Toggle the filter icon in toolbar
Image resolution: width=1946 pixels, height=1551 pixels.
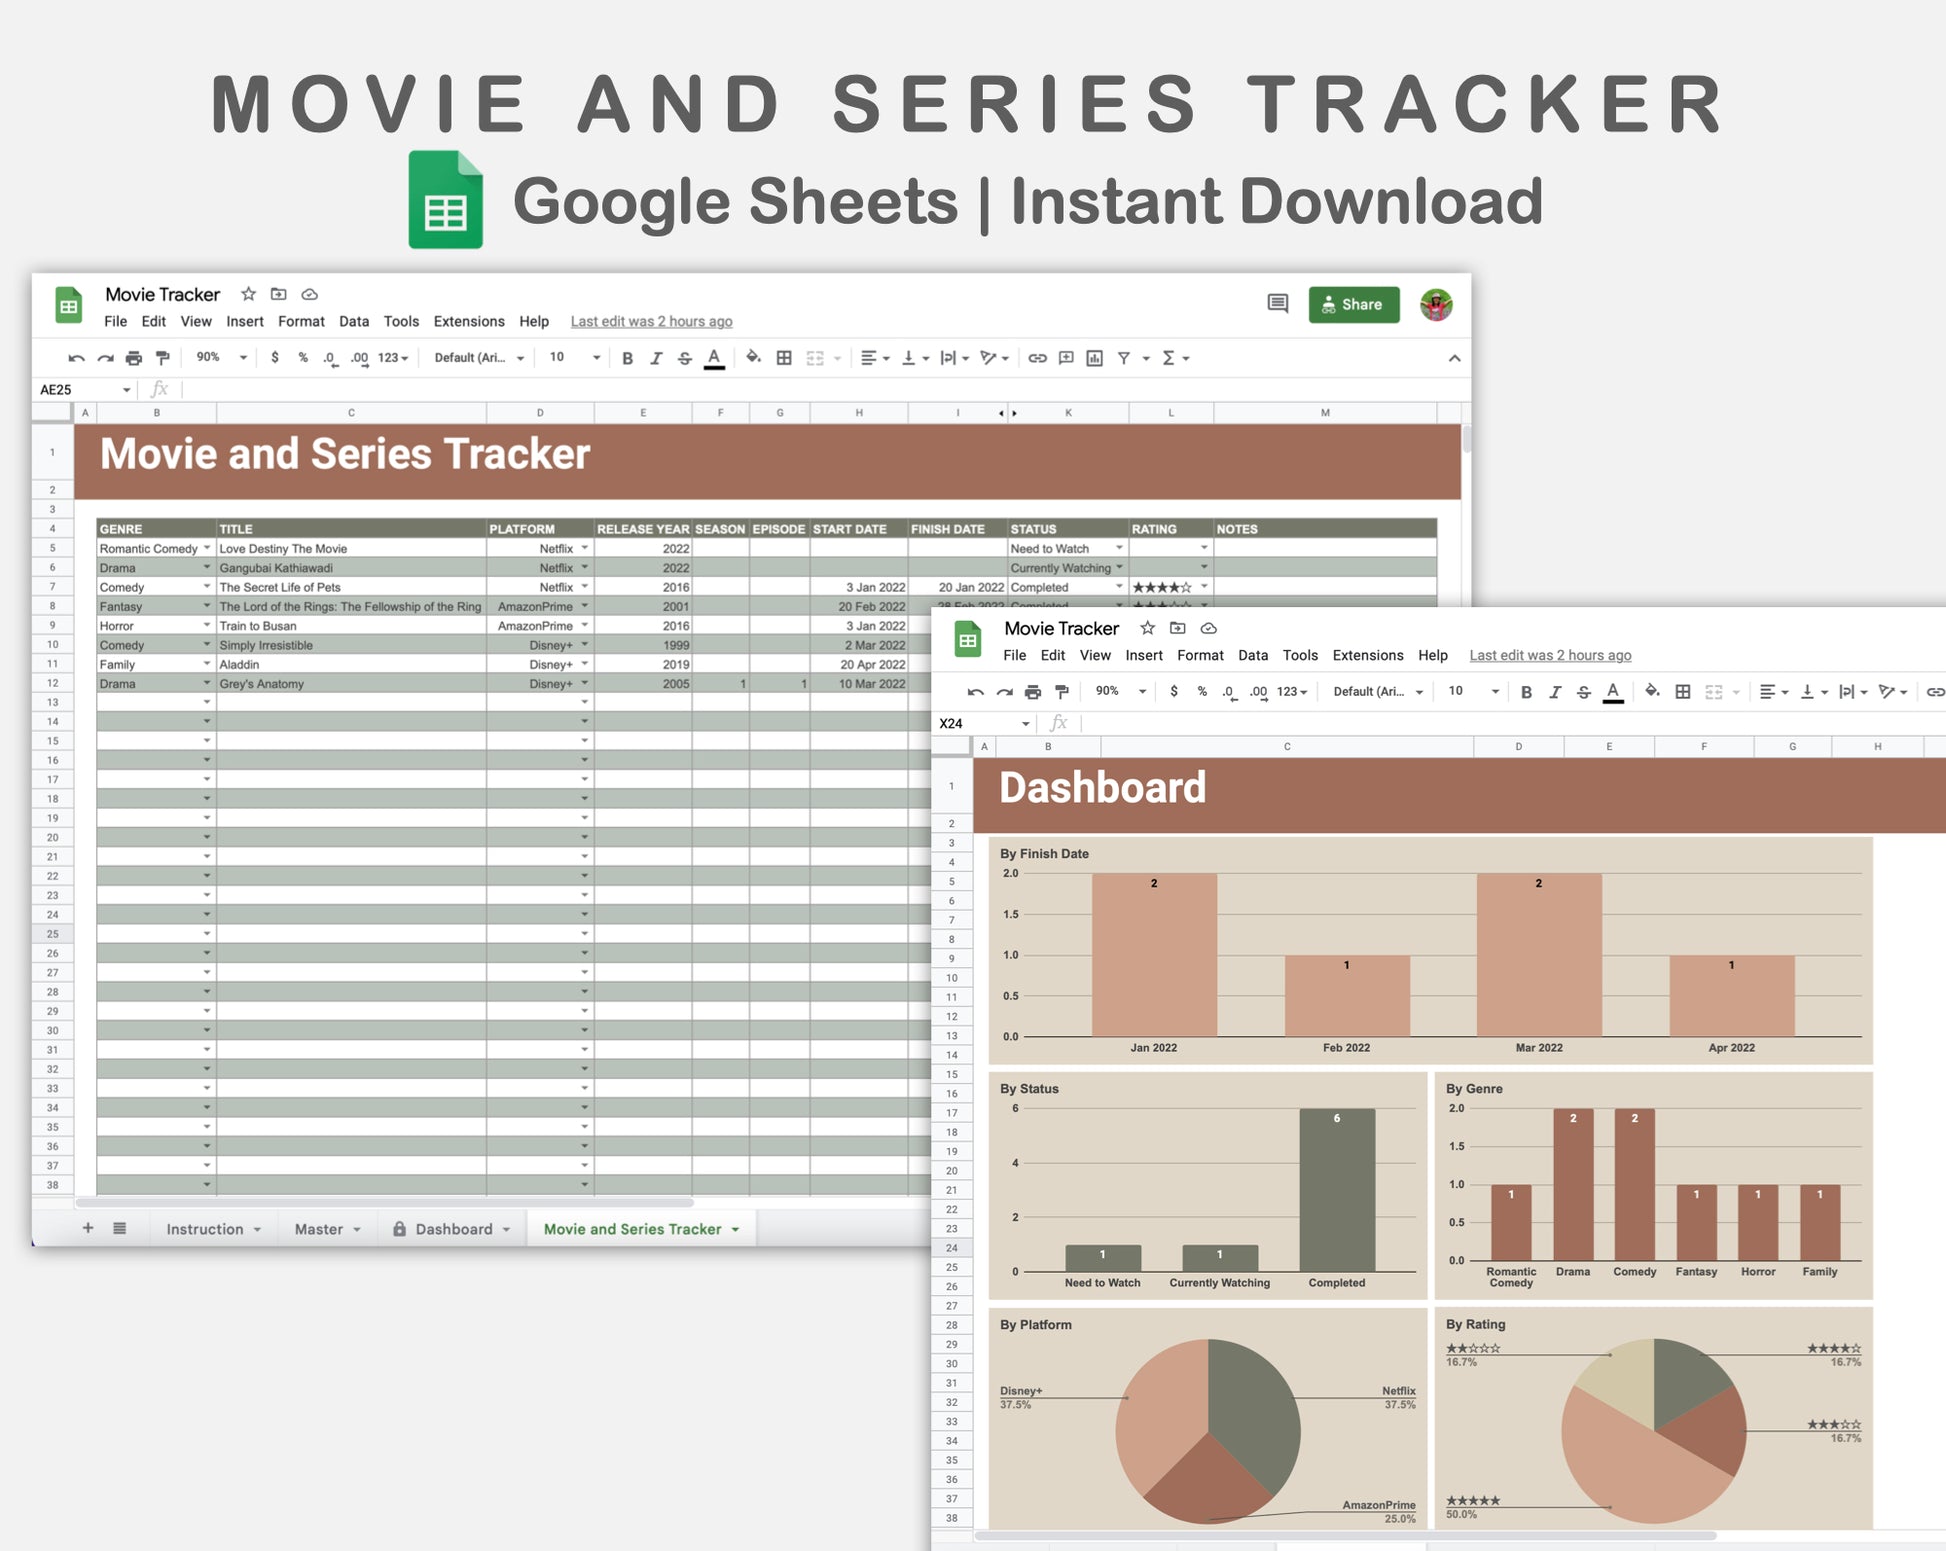1123,358
